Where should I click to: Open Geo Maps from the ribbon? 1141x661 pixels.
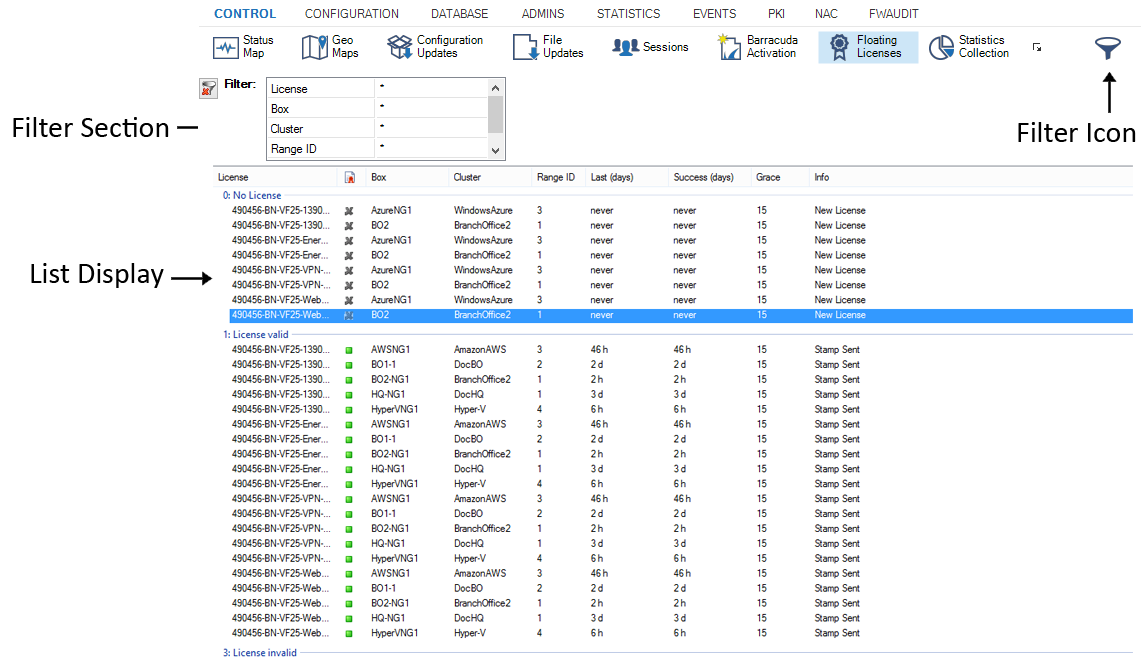click(330, 47)
